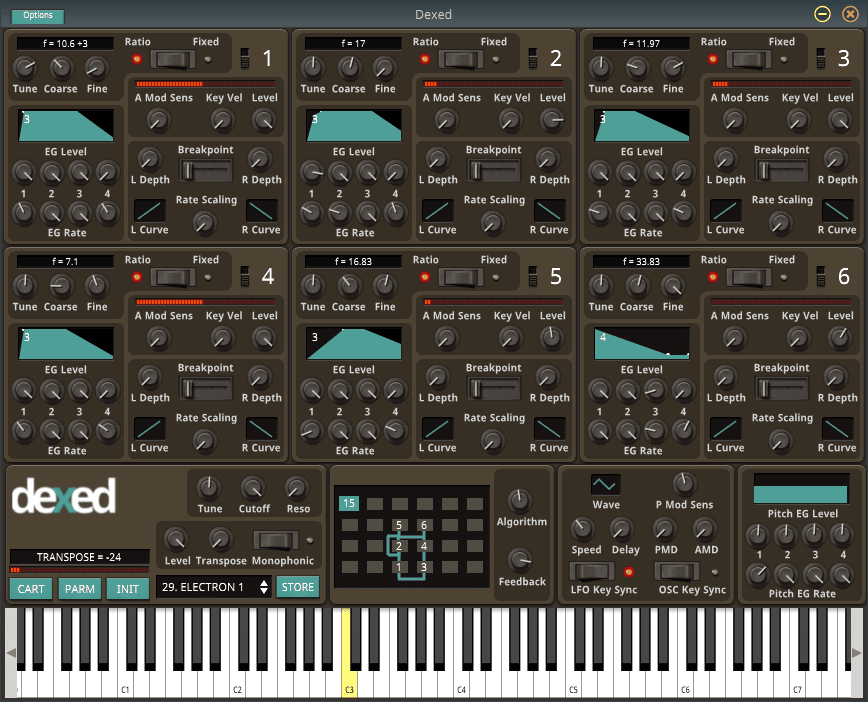Click operator 6 envelope graph display
The image size is (868, 702).
point(642,343)
